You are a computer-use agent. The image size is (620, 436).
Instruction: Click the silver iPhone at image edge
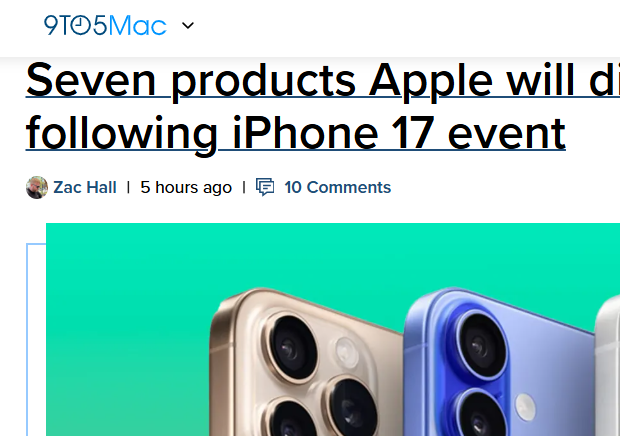pos(608,380)
